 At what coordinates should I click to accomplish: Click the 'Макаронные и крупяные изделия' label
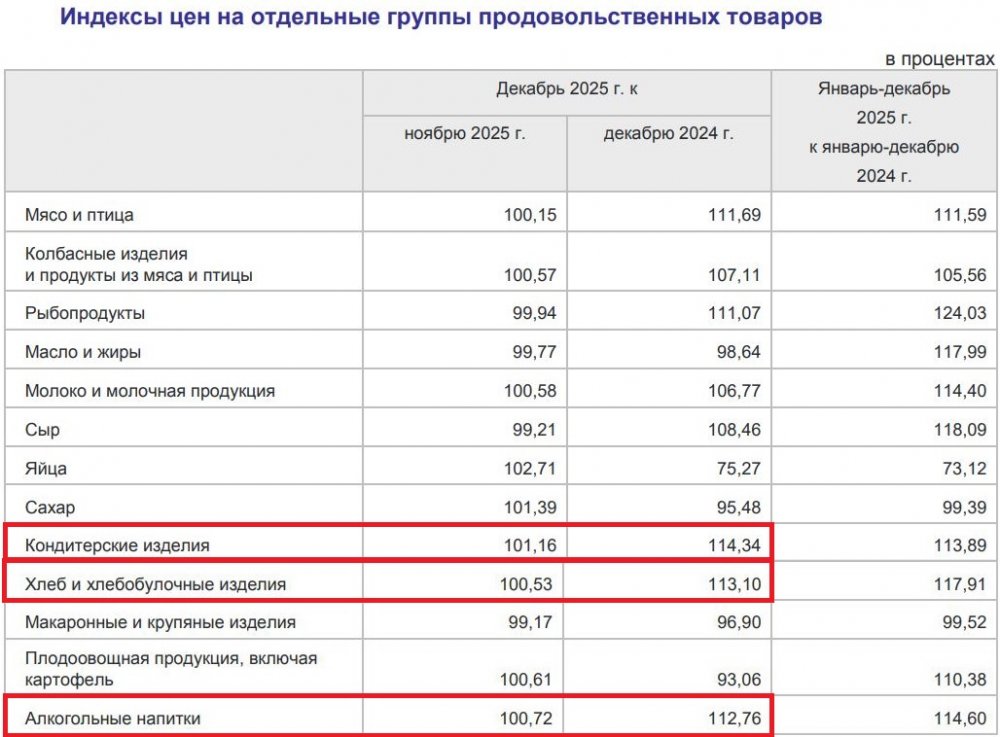point(160,622)
